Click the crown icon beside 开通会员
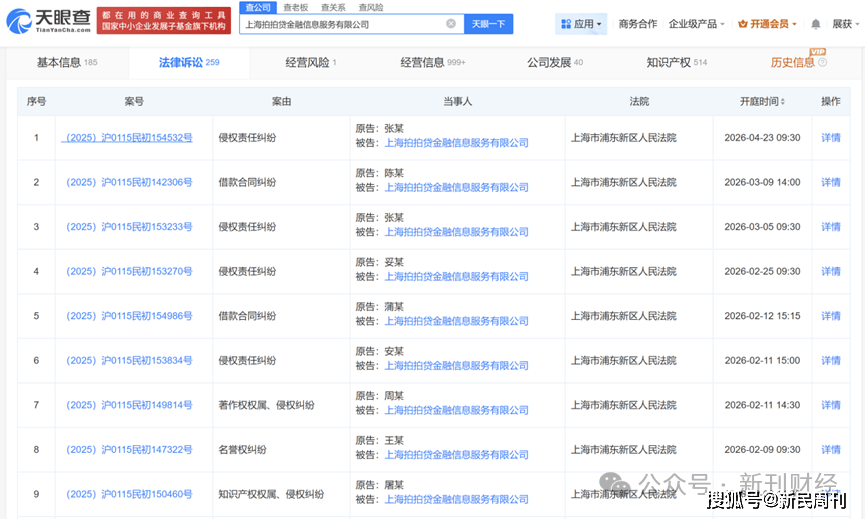The image size is (865, 519). pos(743,24)
